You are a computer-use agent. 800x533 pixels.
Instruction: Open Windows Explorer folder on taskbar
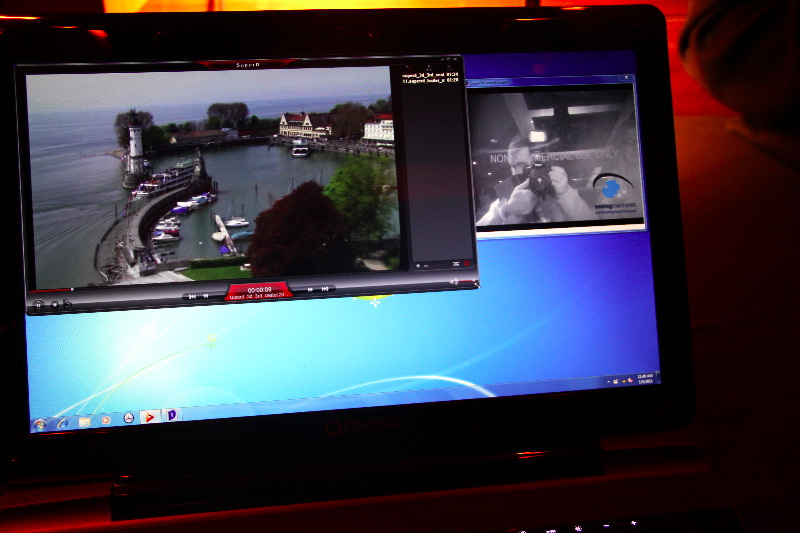tap(84, 421)
